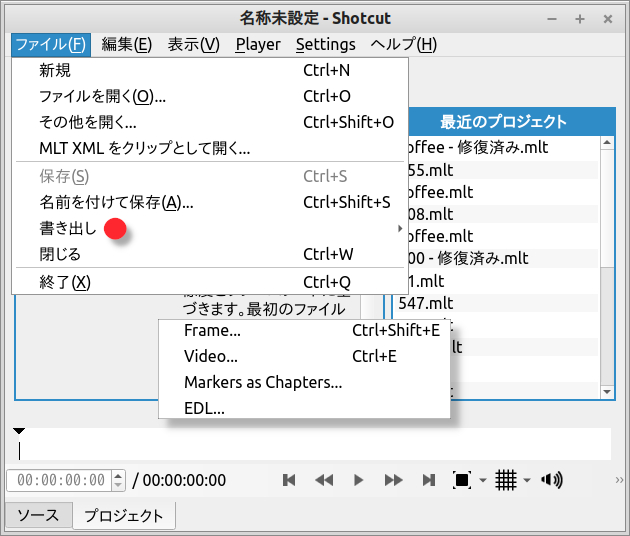
Task: Select Frame... in the export submenu
Action: [212, 330]
